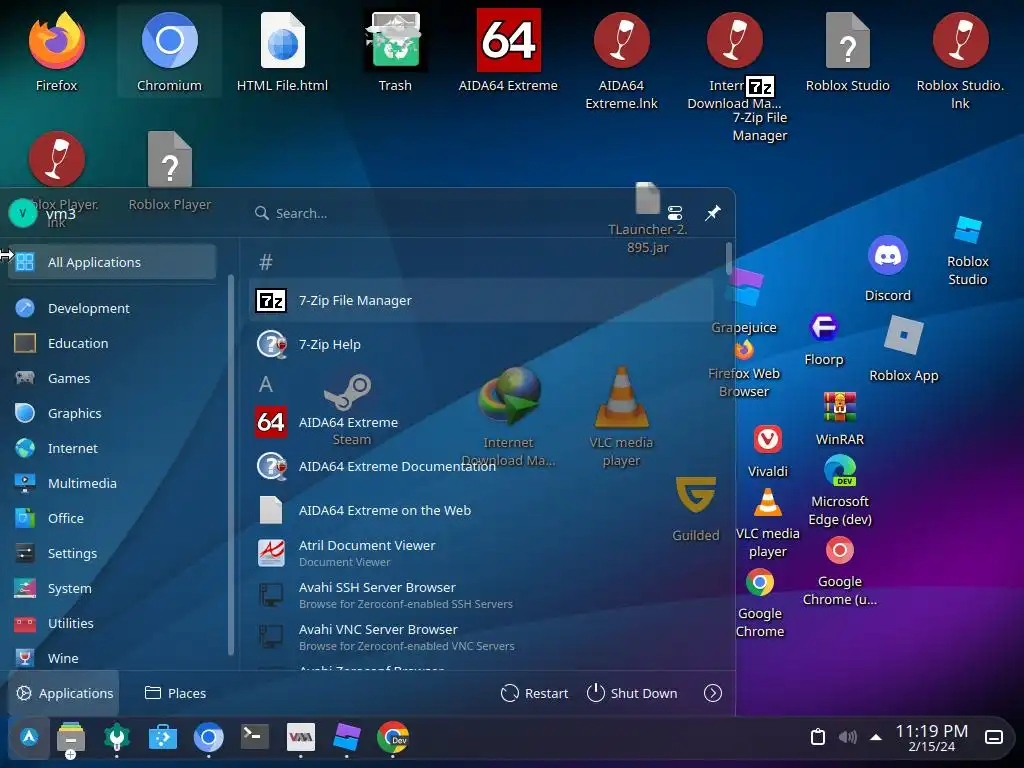Select the All Applications category

click(x=112, y=262)
